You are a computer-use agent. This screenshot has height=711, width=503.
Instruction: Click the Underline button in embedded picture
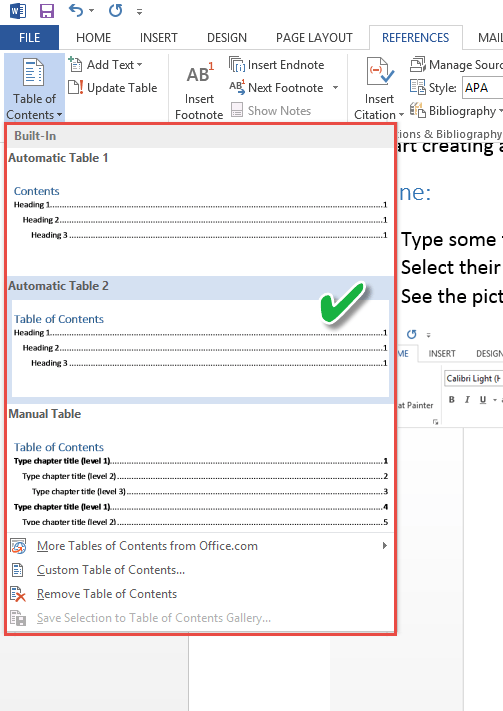click(483, 399)
